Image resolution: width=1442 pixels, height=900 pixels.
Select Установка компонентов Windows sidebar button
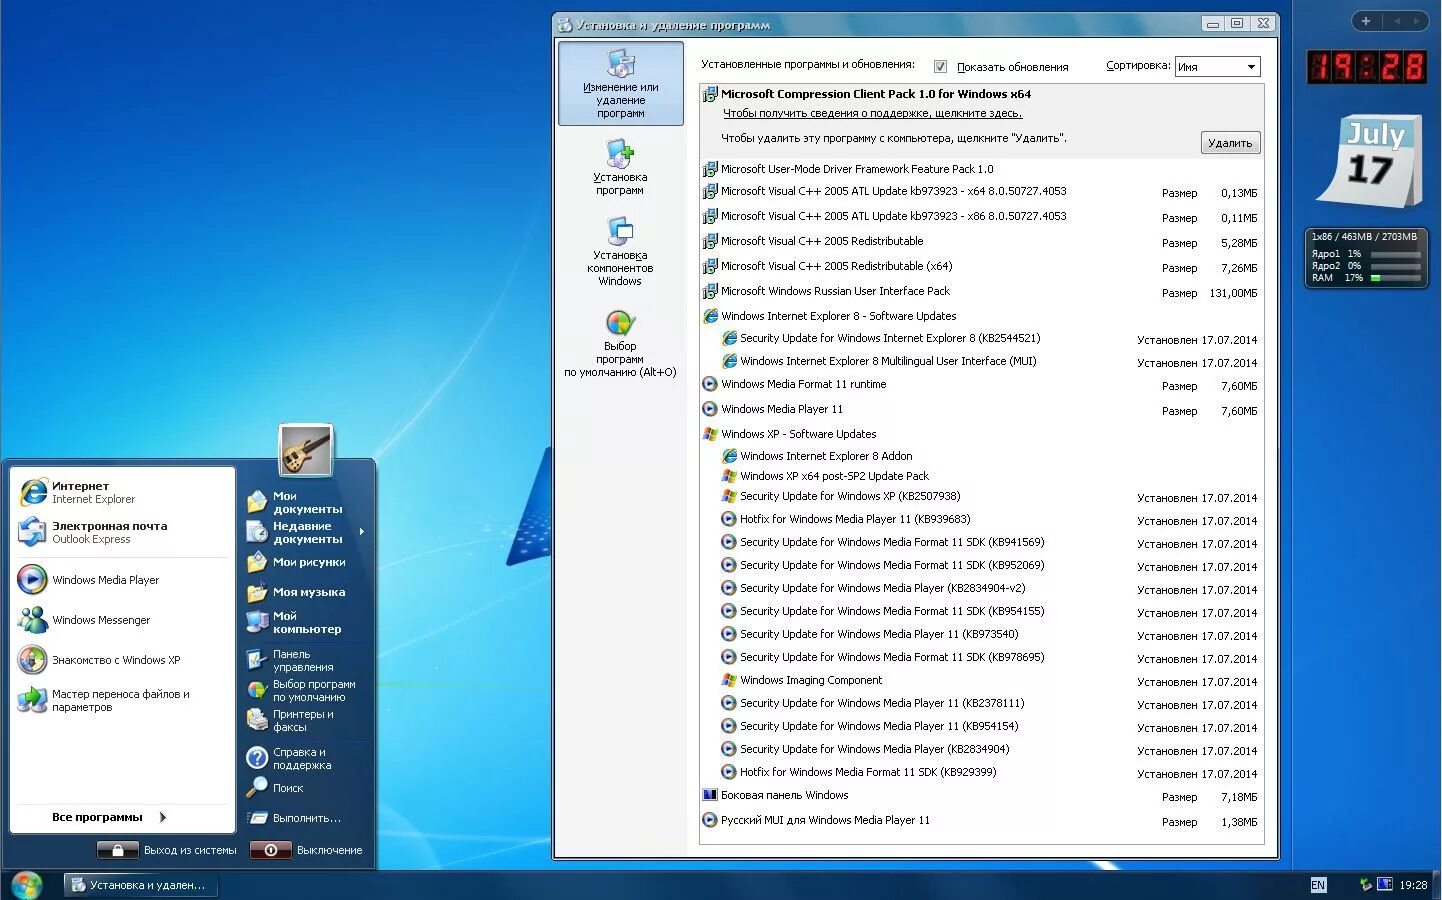tap(621, 252)
